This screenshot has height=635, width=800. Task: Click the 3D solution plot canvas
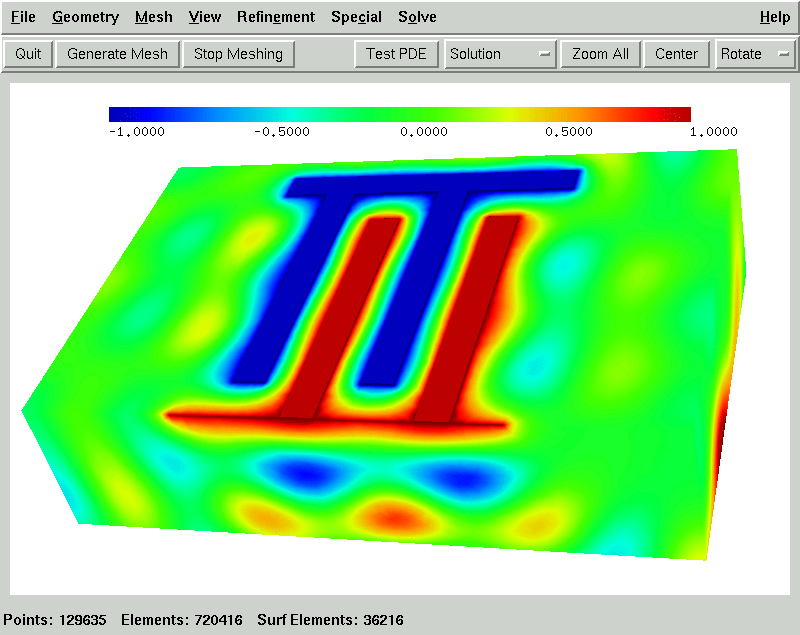tap(399, 339)
